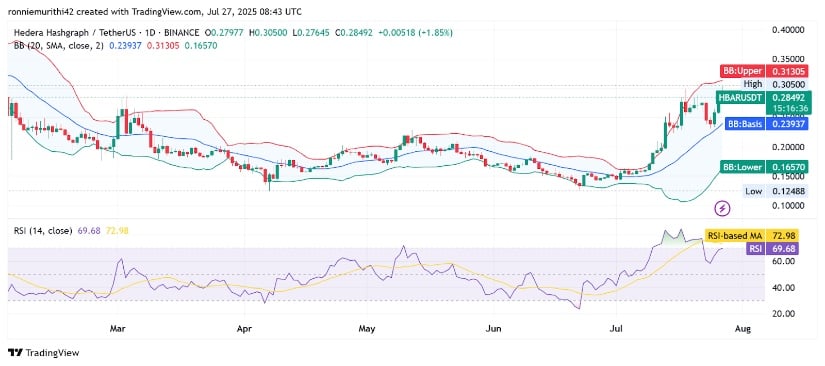Click the 0.20000 price axis value

[788, 147]
